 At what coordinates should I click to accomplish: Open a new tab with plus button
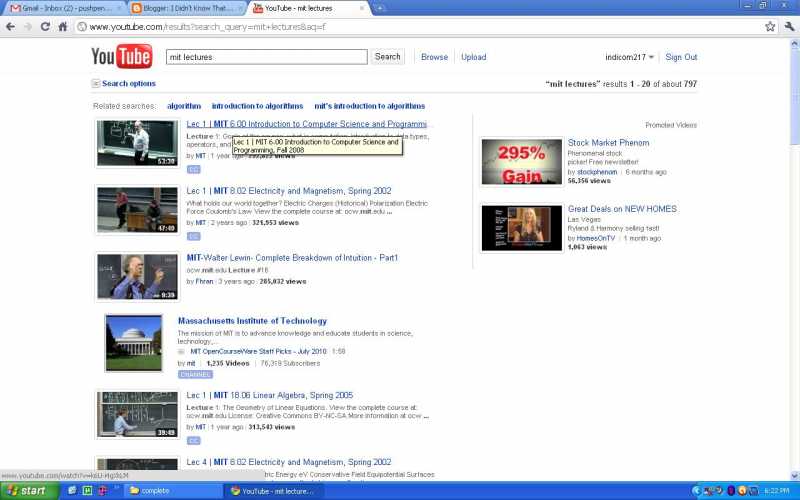[380, 8]
